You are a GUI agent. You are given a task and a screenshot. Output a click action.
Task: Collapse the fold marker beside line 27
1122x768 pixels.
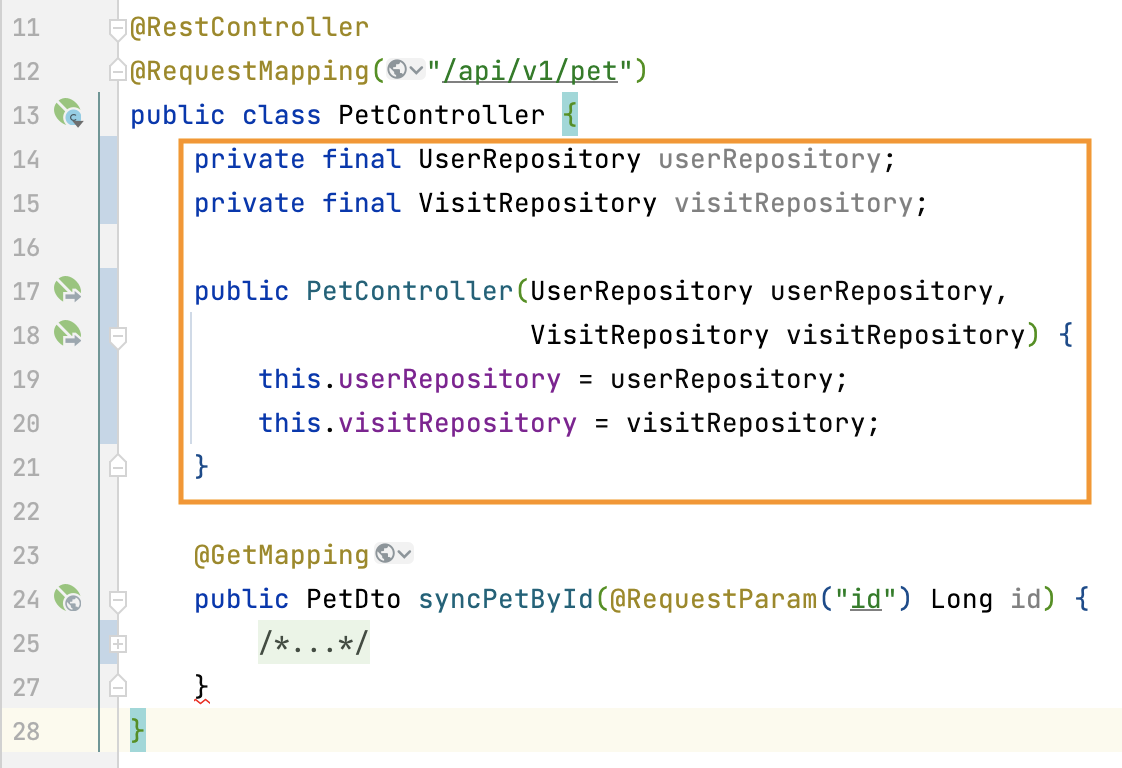click(x=117, y=687)
